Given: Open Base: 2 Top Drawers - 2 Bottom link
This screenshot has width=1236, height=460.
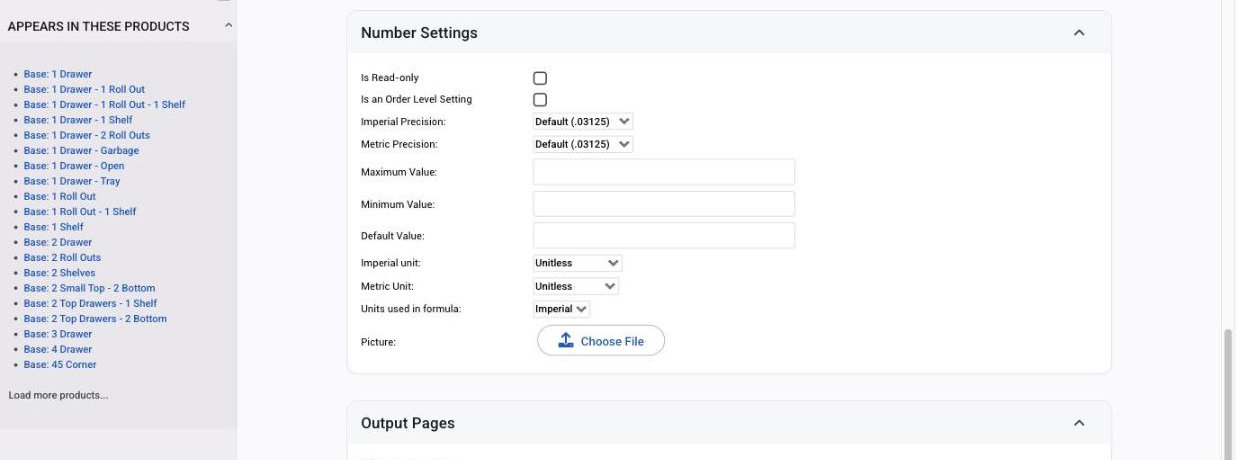Looking at the screenshot, I should tap(95, 318).
